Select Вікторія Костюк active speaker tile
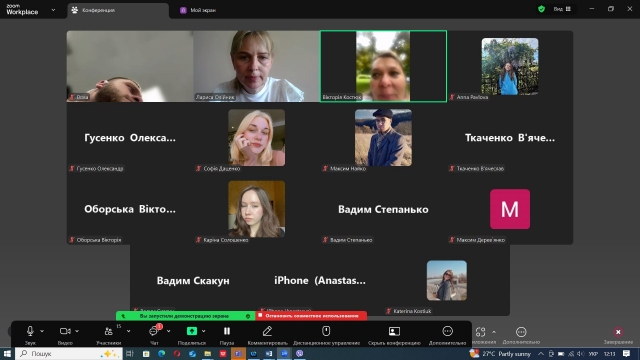640x360 pixels. [x=383, y=66]
